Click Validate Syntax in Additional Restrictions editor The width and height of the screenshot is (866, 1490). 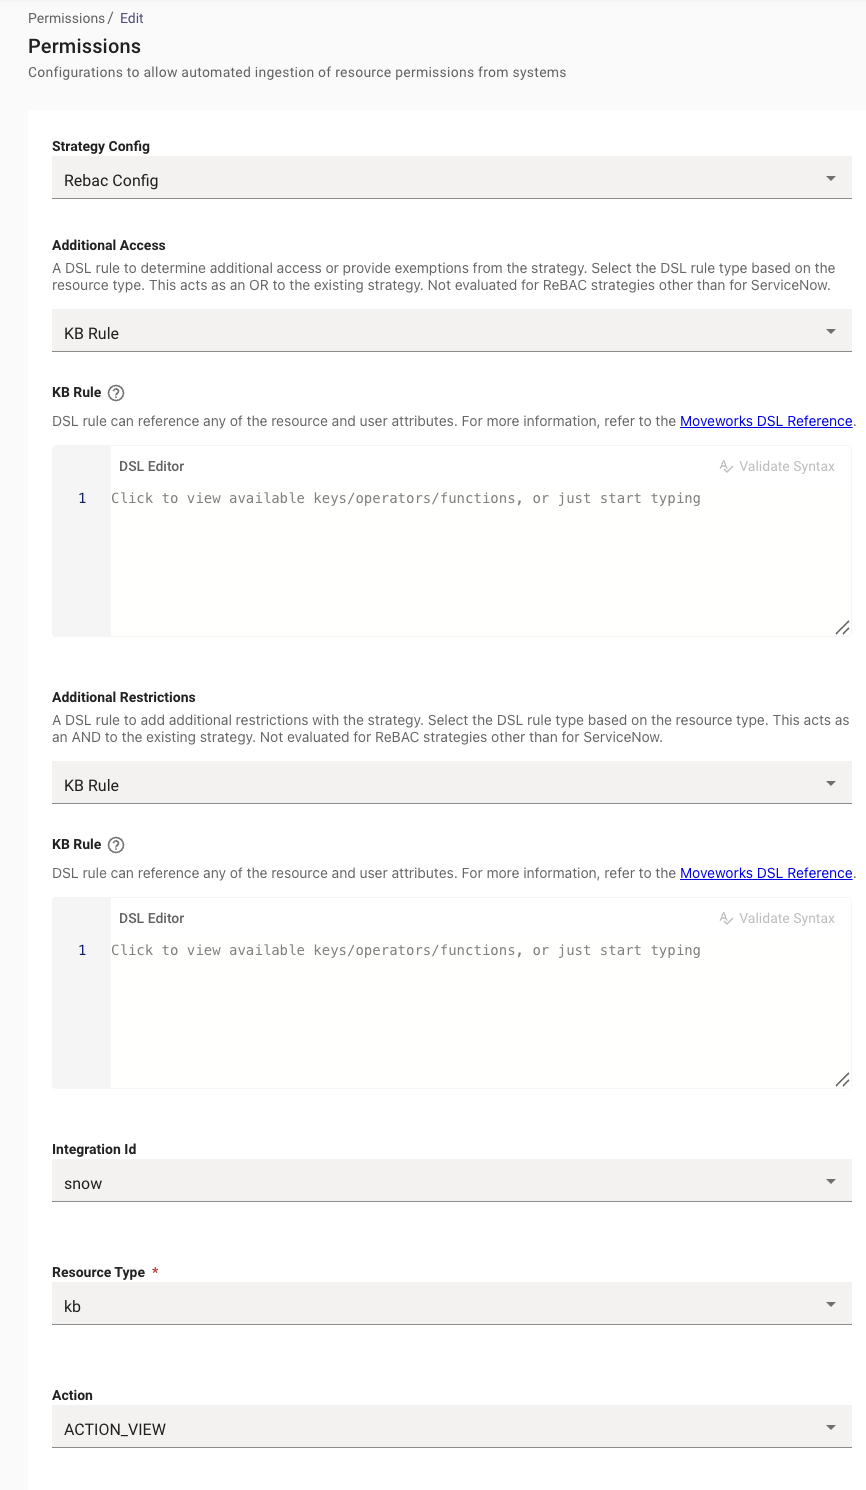point(777,918)
